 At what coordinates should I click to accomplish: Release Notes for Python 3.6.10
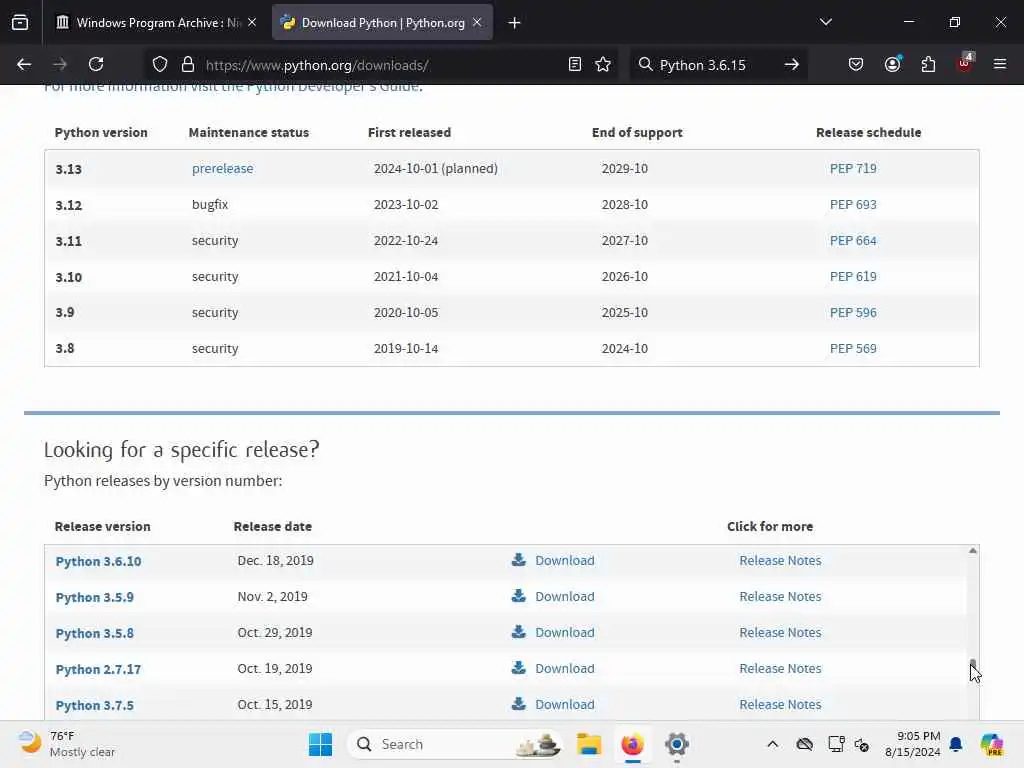point(780,560)
